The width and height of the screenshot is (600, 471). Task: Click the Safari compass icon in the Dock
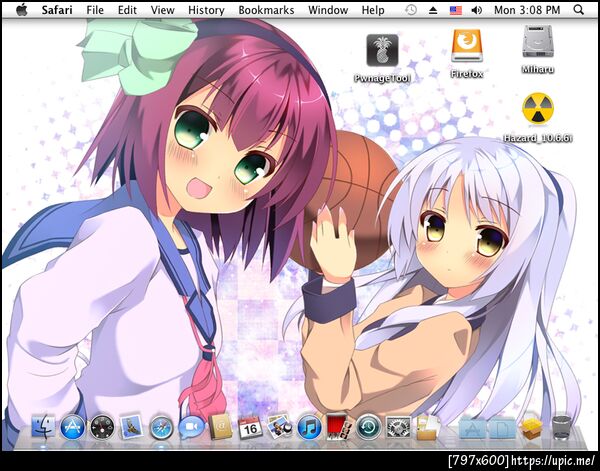pyautogui.click(x=161, y=427)
